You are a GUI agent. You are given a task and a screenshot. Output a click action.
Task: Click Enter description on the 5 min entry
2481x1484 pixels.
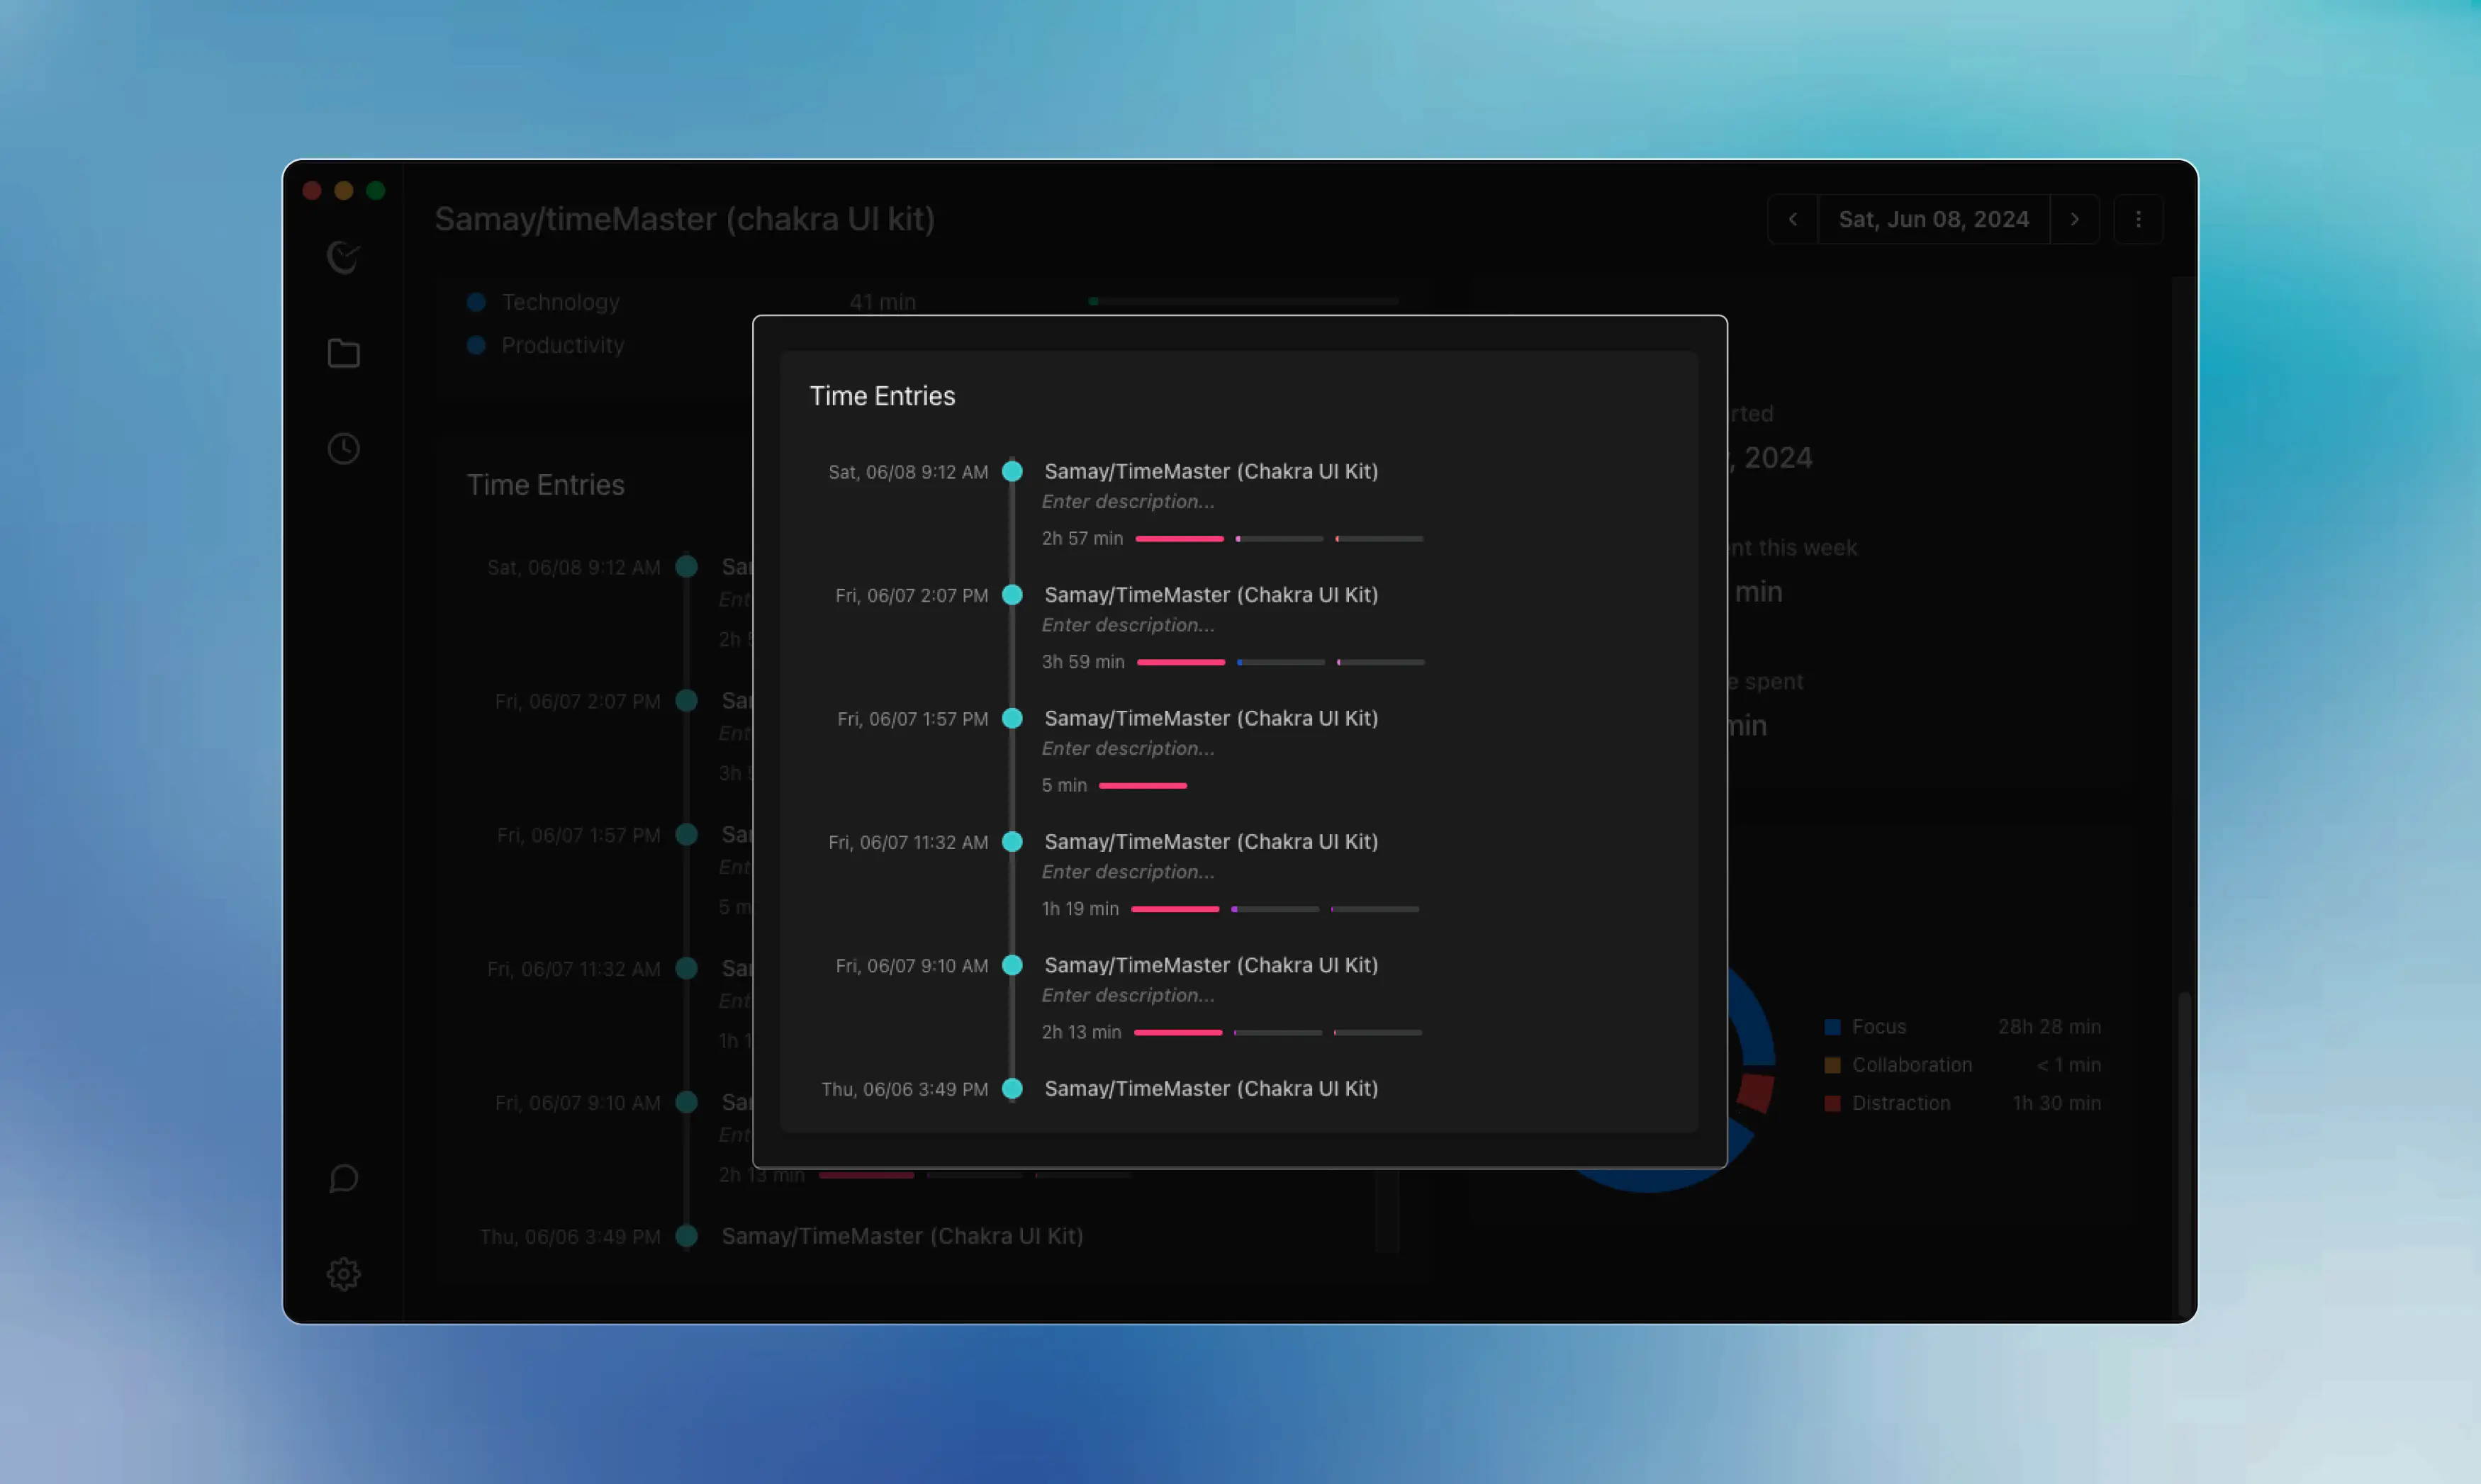(1127, 747)
